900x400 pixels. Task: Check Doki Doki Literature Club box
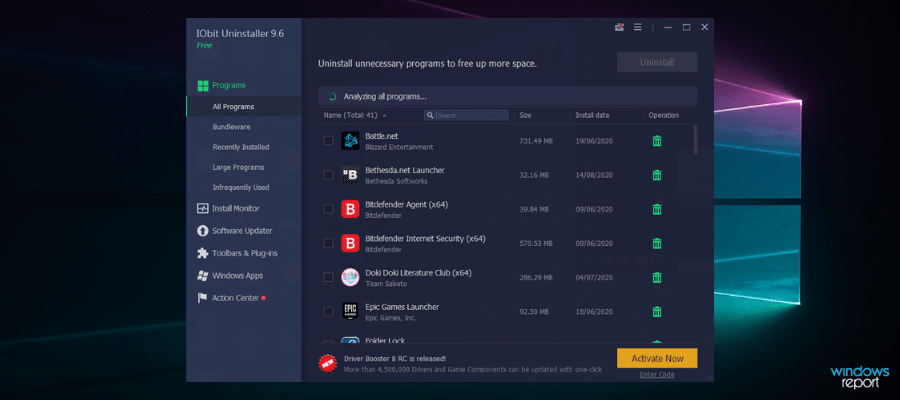click(328, 277)
